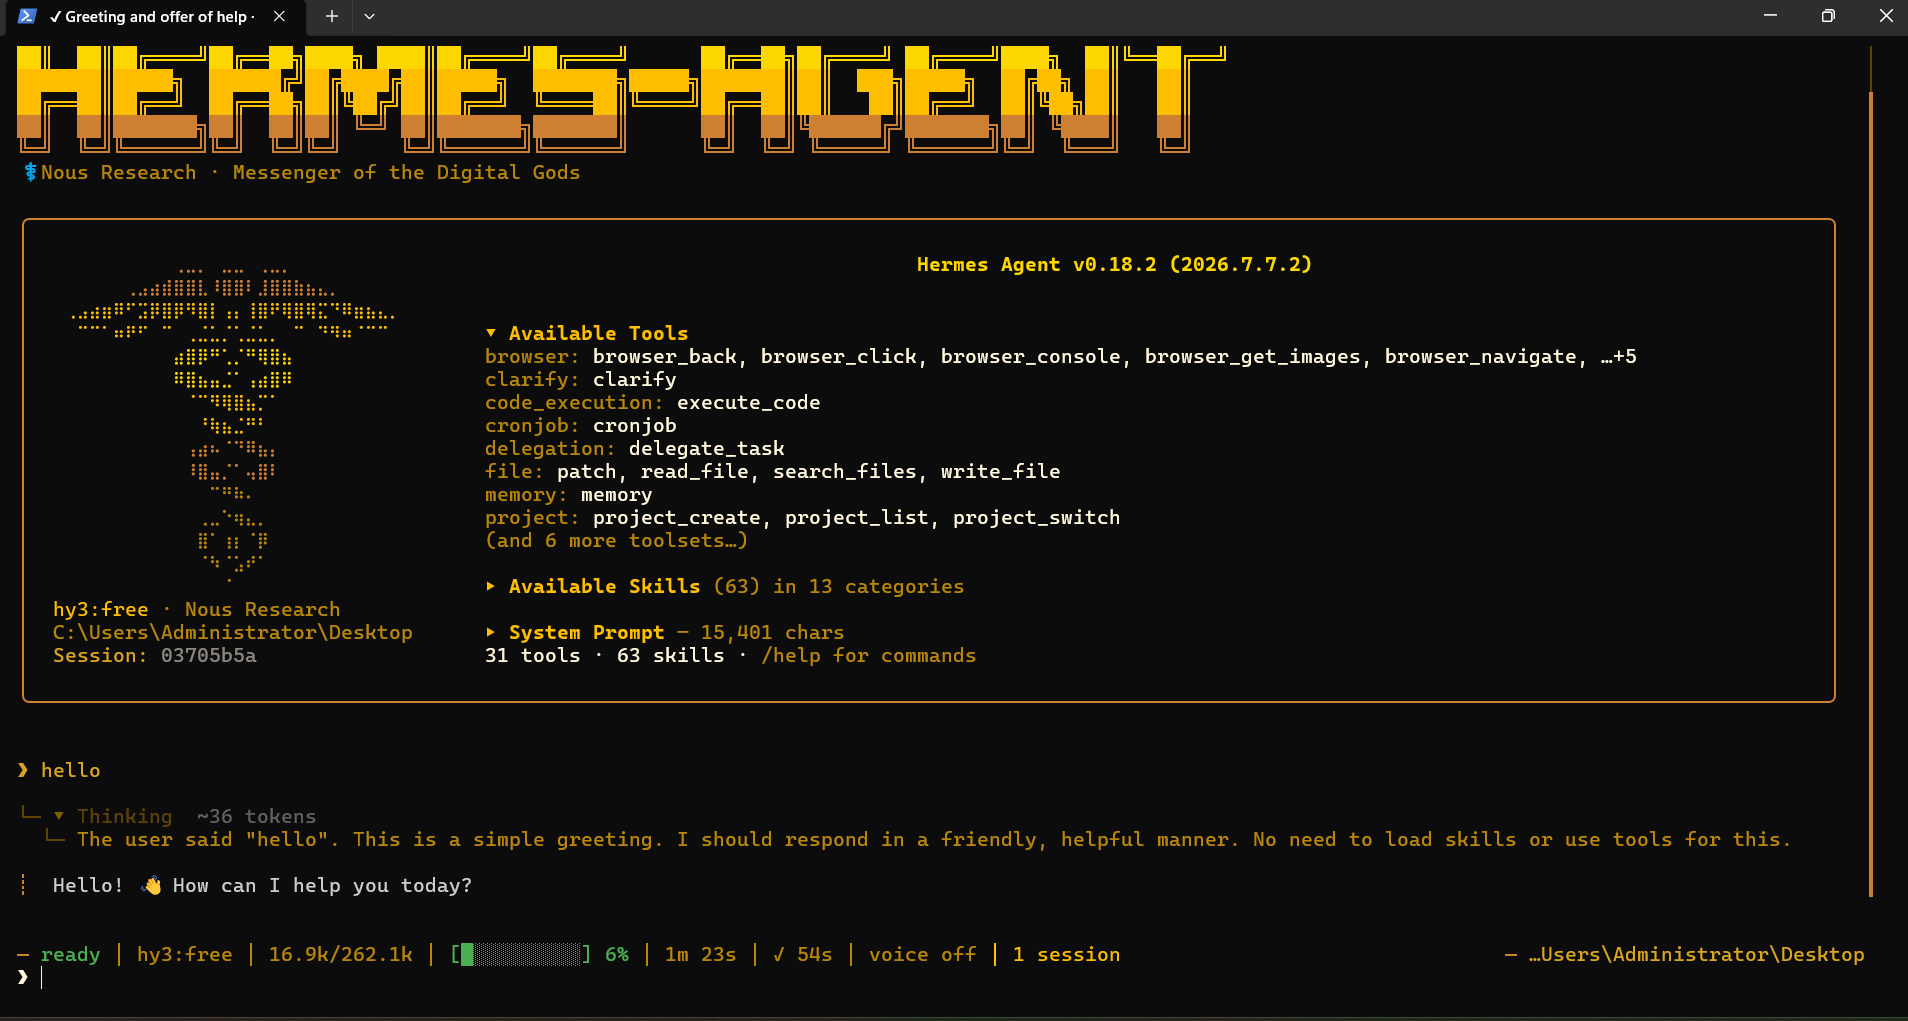Open a new terminal tab with plus button
Viewport: 1908px width, 1021px height.
pyautogui.click(x=332, y=16)
